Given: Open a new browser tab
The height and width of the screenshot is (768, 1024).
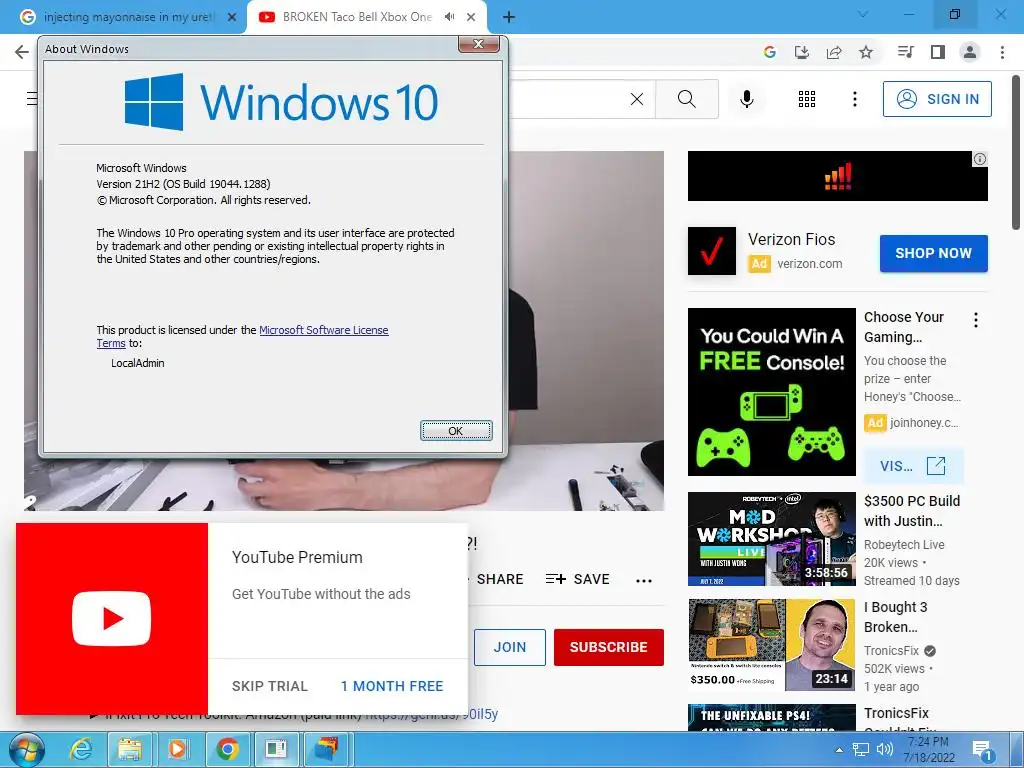Looking at the screenshot, I should click(x=509, y=17).
